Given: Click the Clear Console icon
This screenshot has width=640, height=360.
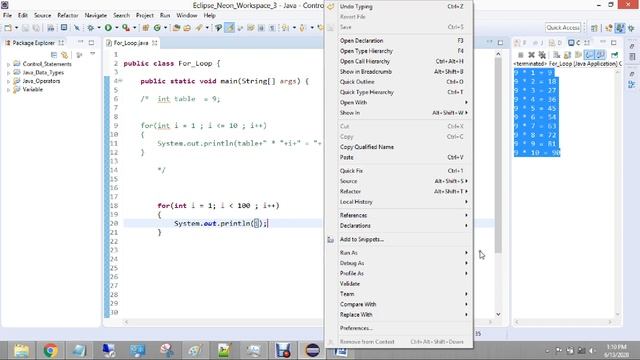Looking at the screenshot, I should 556,55.
